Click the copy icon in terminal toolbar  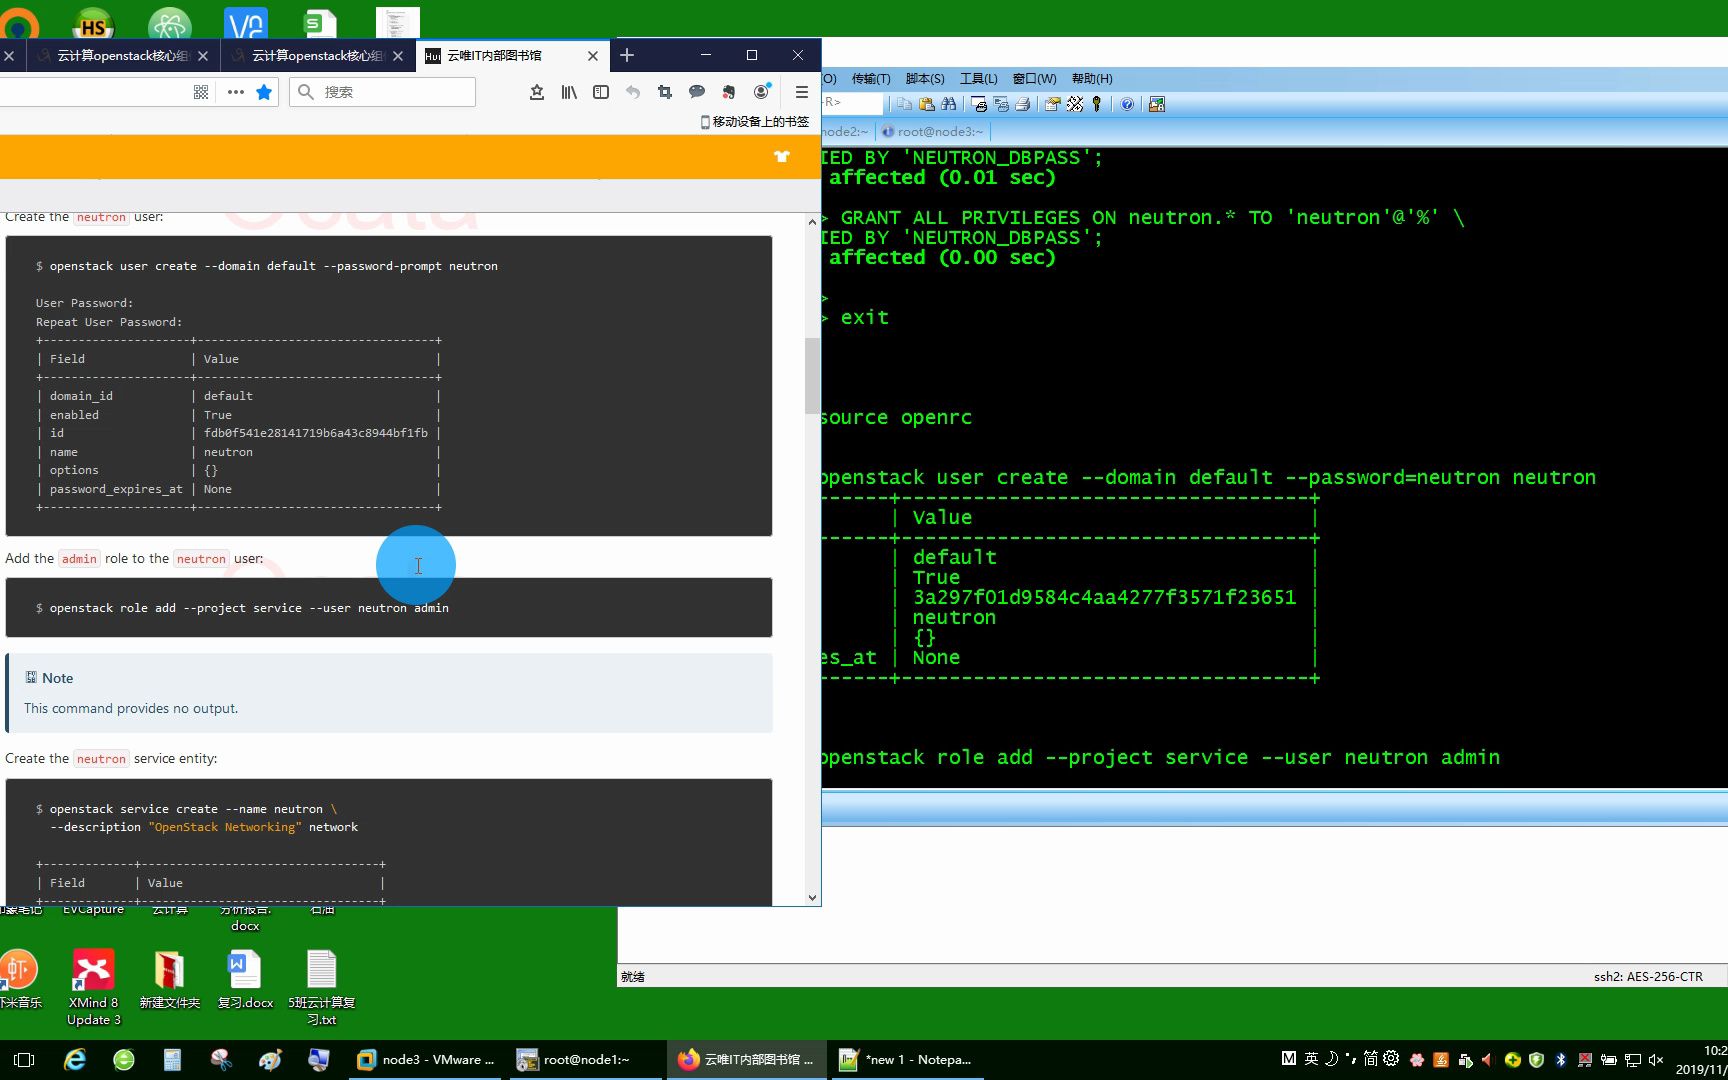point(904,104)
